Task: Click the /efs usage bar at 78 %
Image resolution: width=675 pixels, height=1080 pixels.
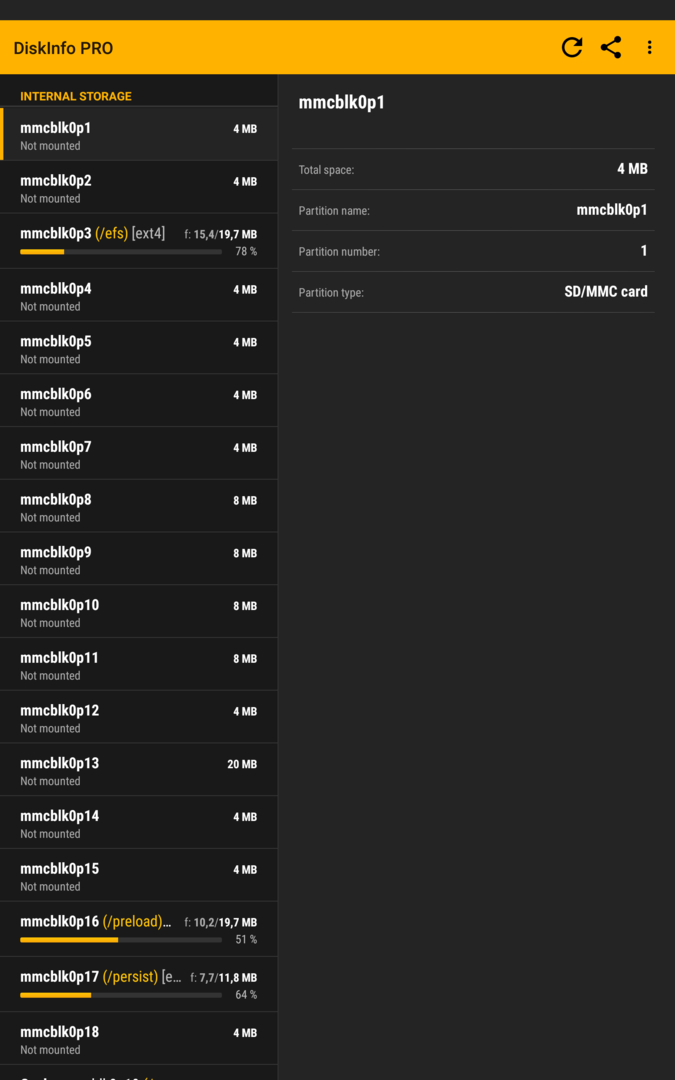Action: [x=121, y=252]
